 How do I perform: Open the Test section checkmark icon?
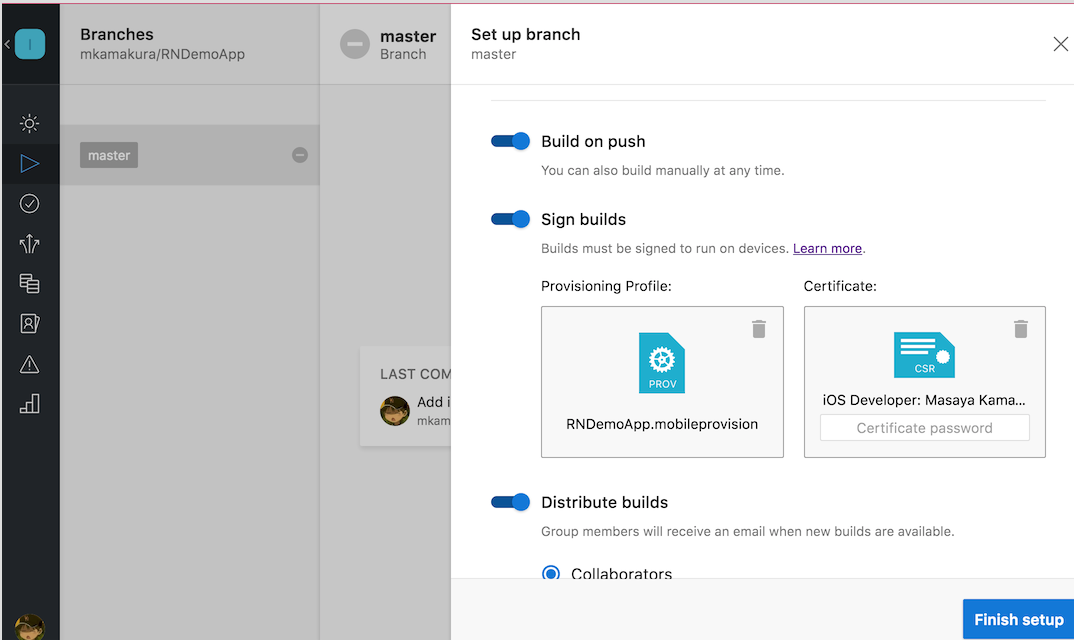coord(29,204)
